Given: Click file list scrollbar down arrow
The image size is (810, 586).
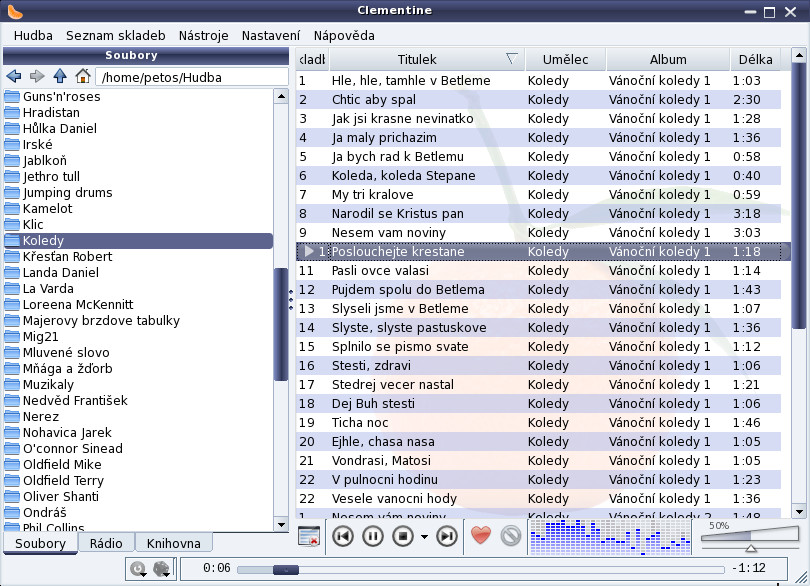Looking at the screenshot, I should 281,525.
